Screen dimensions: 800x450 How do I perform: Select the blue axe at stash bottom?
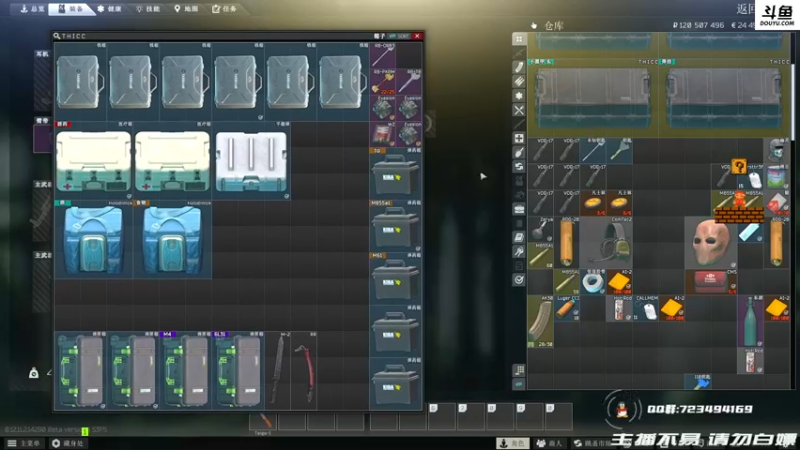click(697, 381)
